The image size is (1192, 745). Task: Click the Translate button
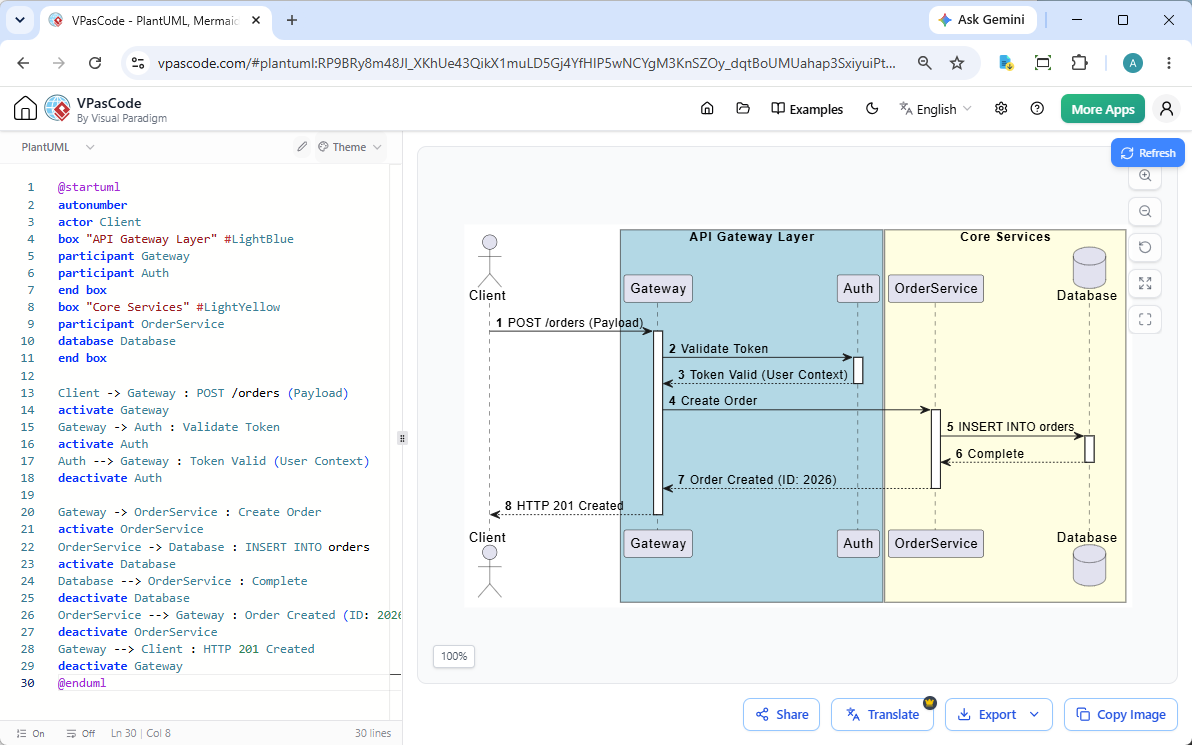pyautogui.click(x=883, y=715)
